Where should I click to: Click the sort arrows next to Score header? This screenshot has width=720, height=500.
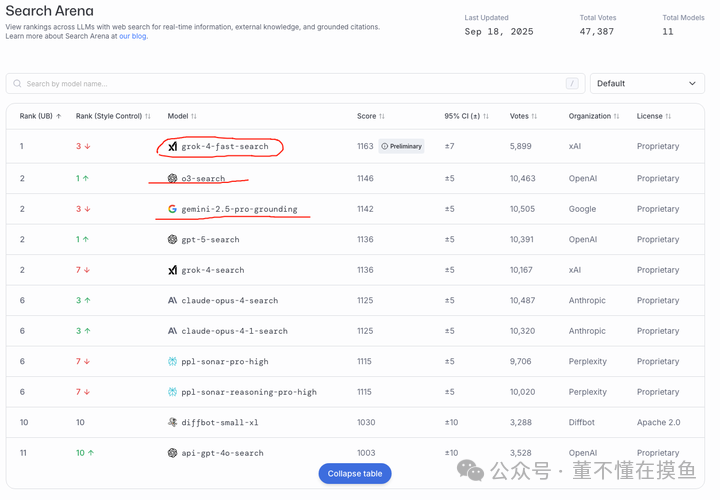pyautogui.click(x=382, y=116)
